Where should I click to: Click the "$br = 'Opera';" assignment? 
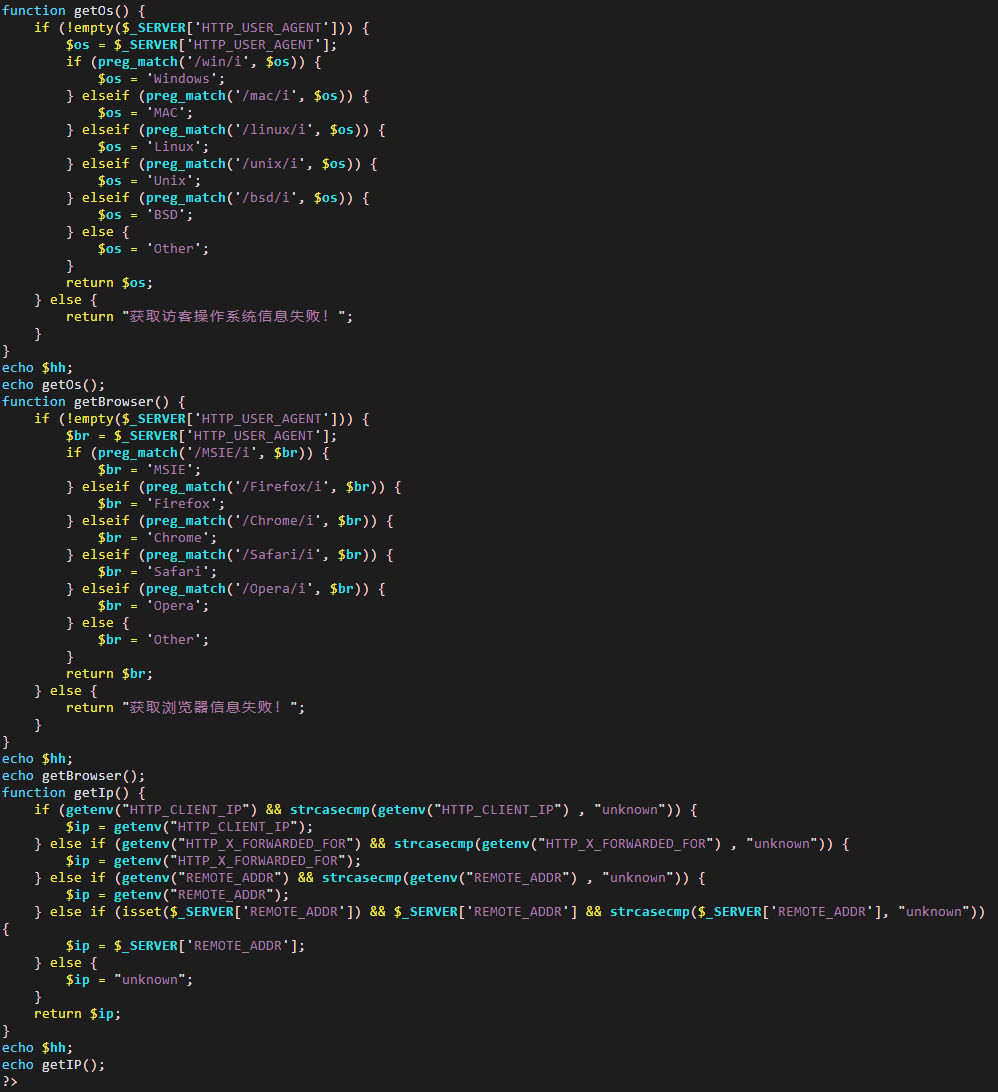pyautogui.click(x=153, y=606)
